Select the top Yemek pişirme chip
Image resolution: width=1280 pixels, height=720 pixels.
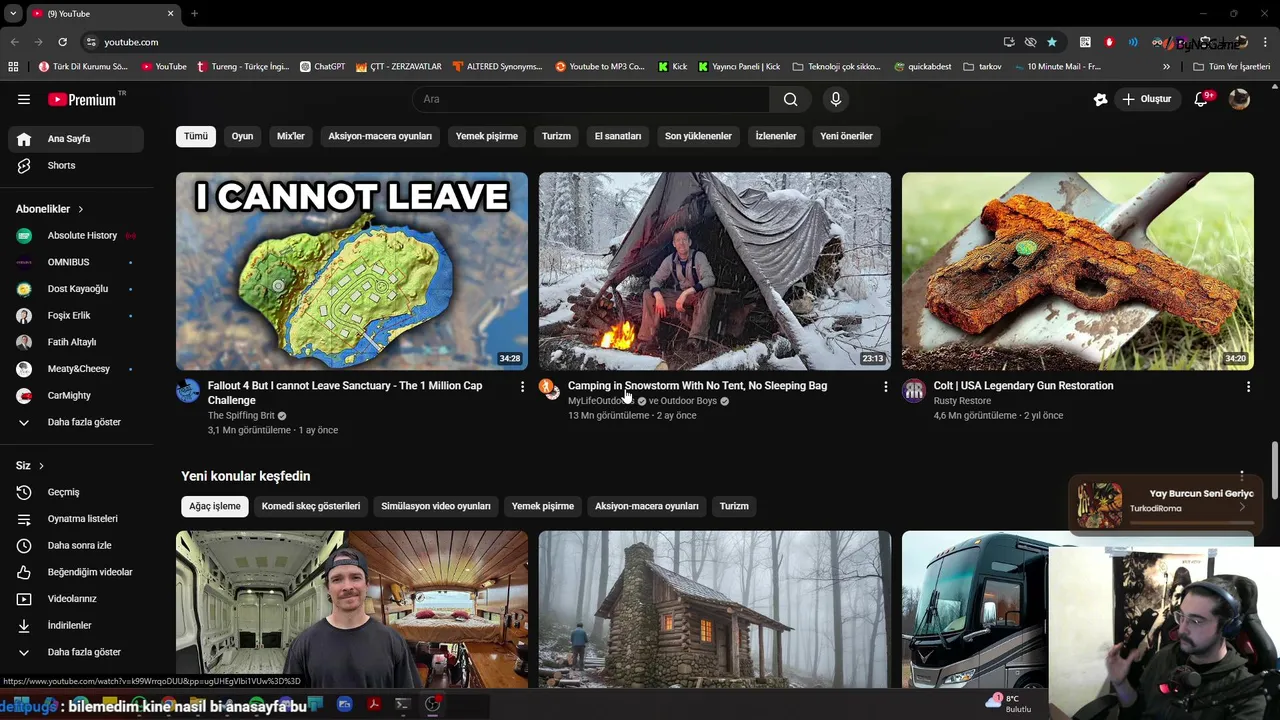point(487,136)
